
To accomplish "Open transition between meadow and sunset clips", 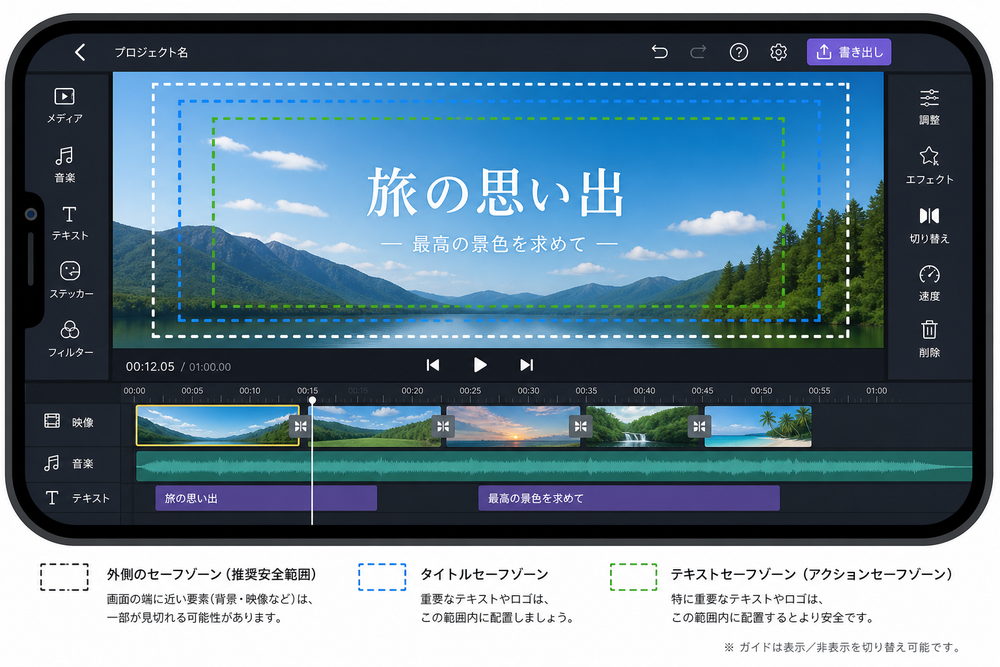I will click(x=443, y=426).
